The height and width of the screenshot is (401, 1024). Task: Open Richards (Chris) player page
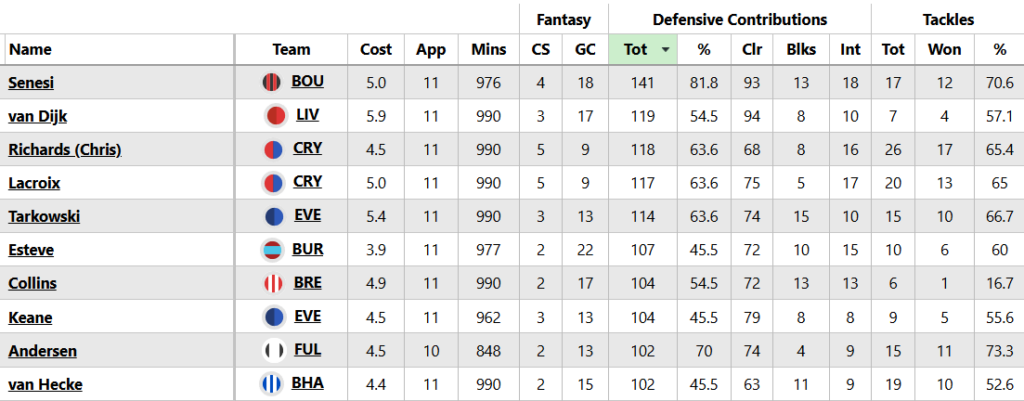(x=64, y=150)
